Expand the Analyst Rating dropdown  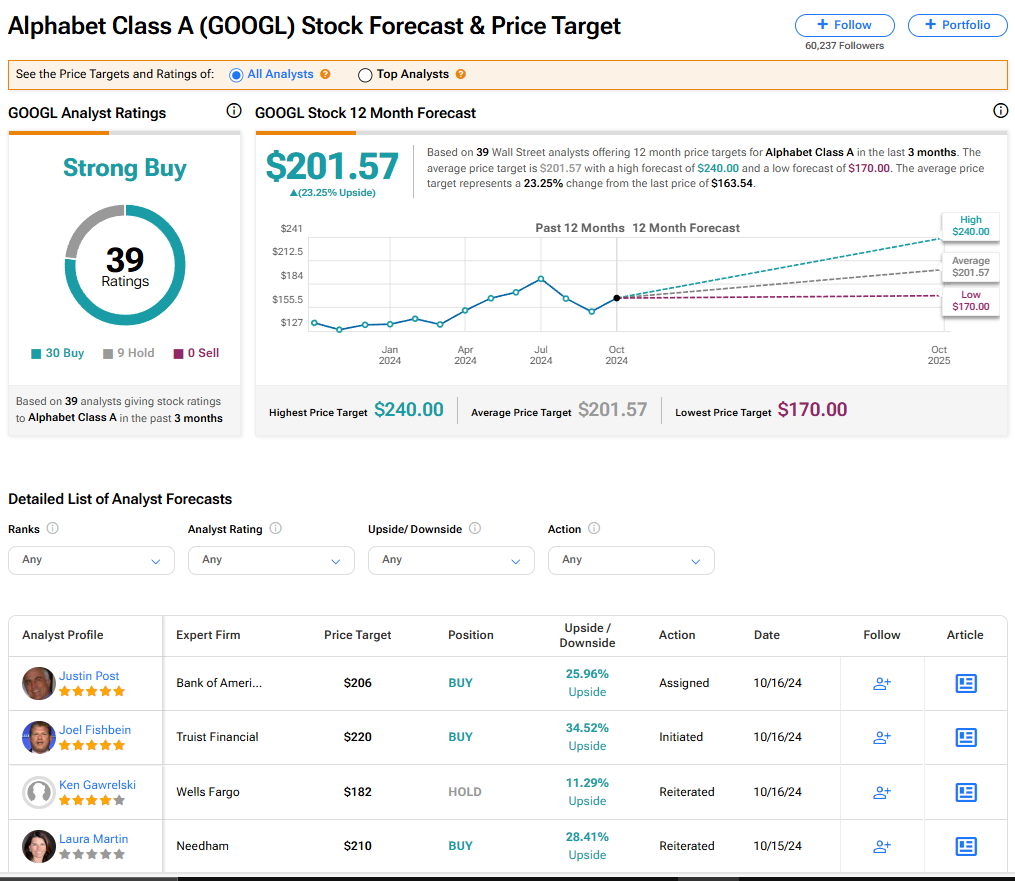click(271, 560)
